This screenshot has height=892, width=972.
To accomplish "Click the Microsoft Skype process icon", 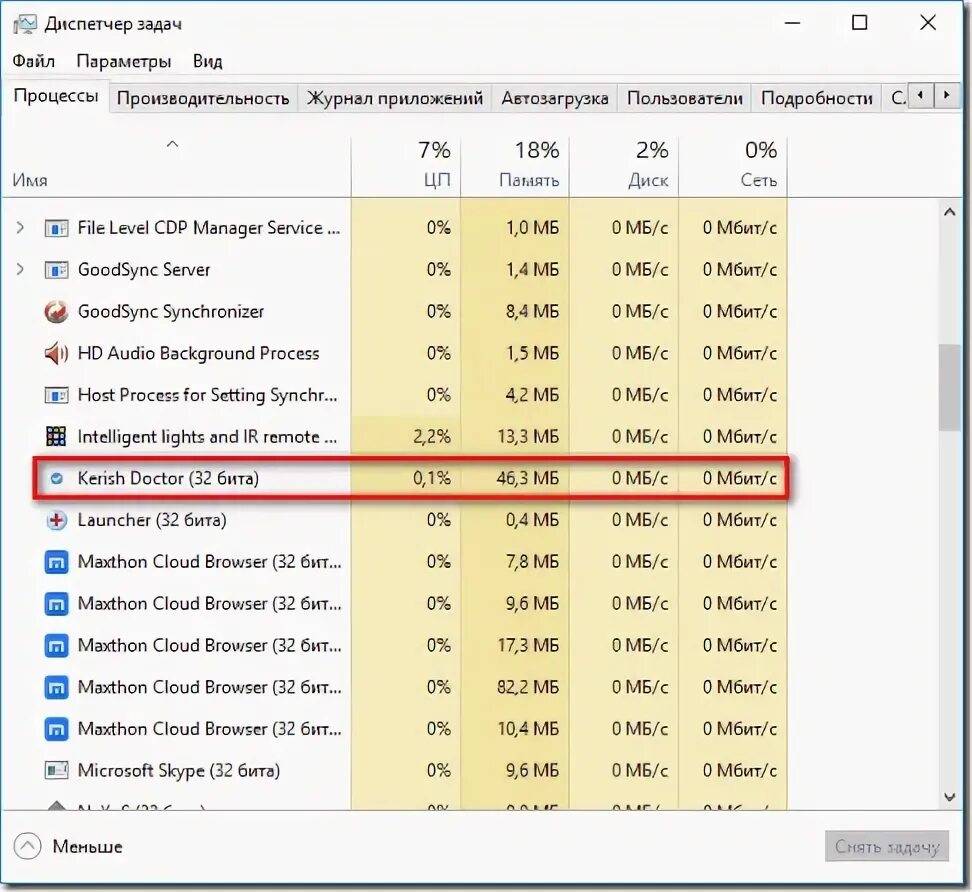I will [56, 771].
